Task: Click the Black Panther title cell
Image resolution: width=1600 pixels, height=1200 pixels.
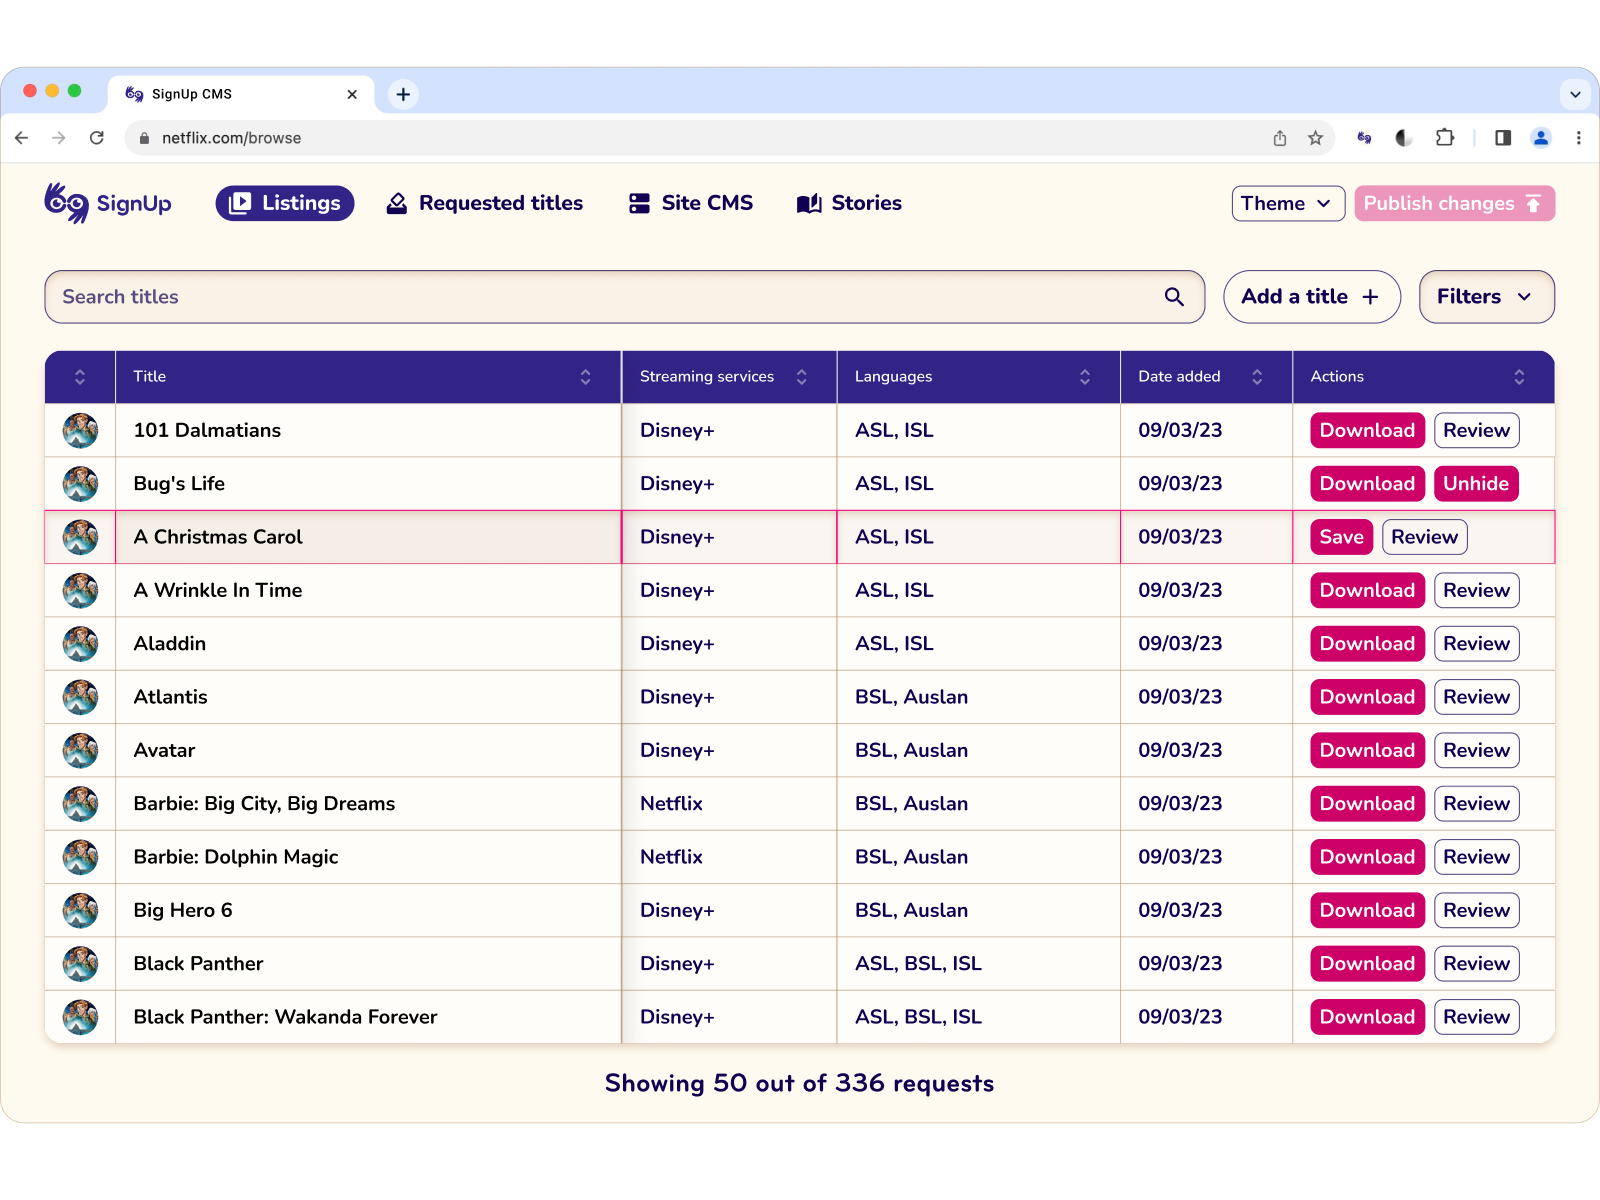Action: point(368,964)
